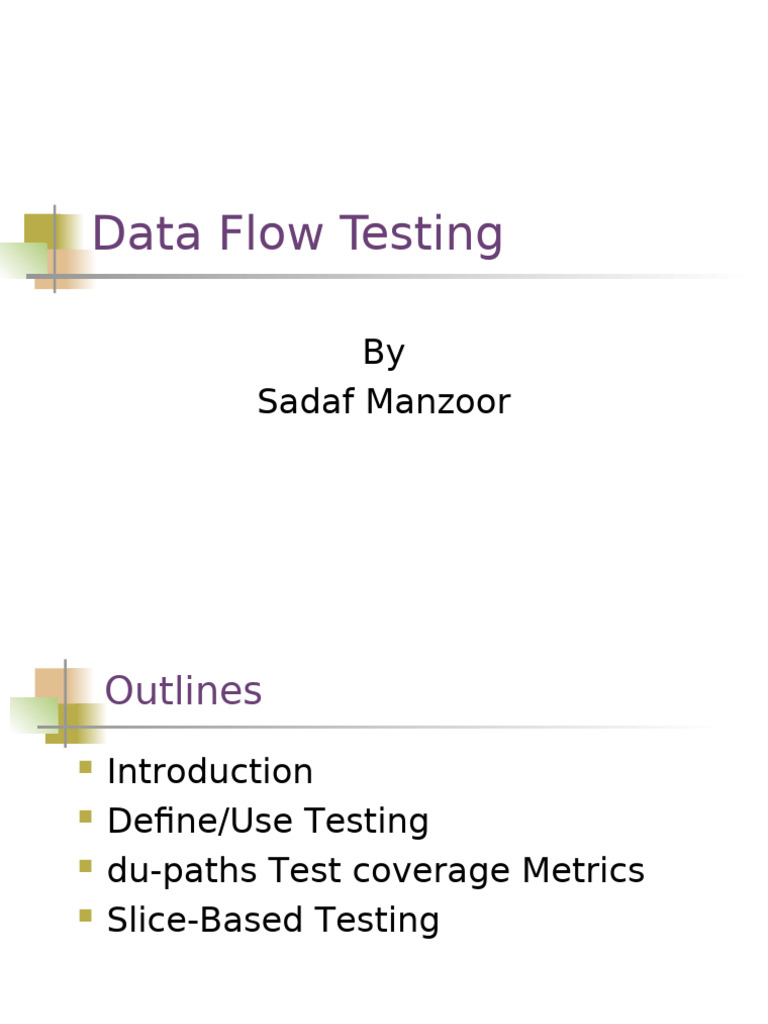Select the bullet marker next to Define/Use Testing
The width and height of the screenshot is (768, 1024).
point(85,817)
